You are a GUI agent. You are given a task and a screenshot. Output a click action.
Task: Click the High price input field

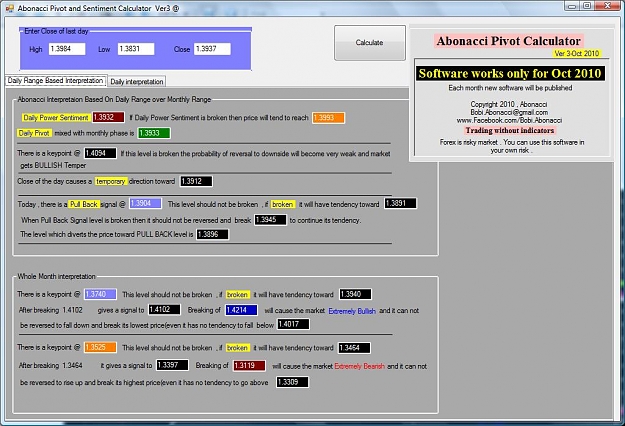(x=67, y=49)
